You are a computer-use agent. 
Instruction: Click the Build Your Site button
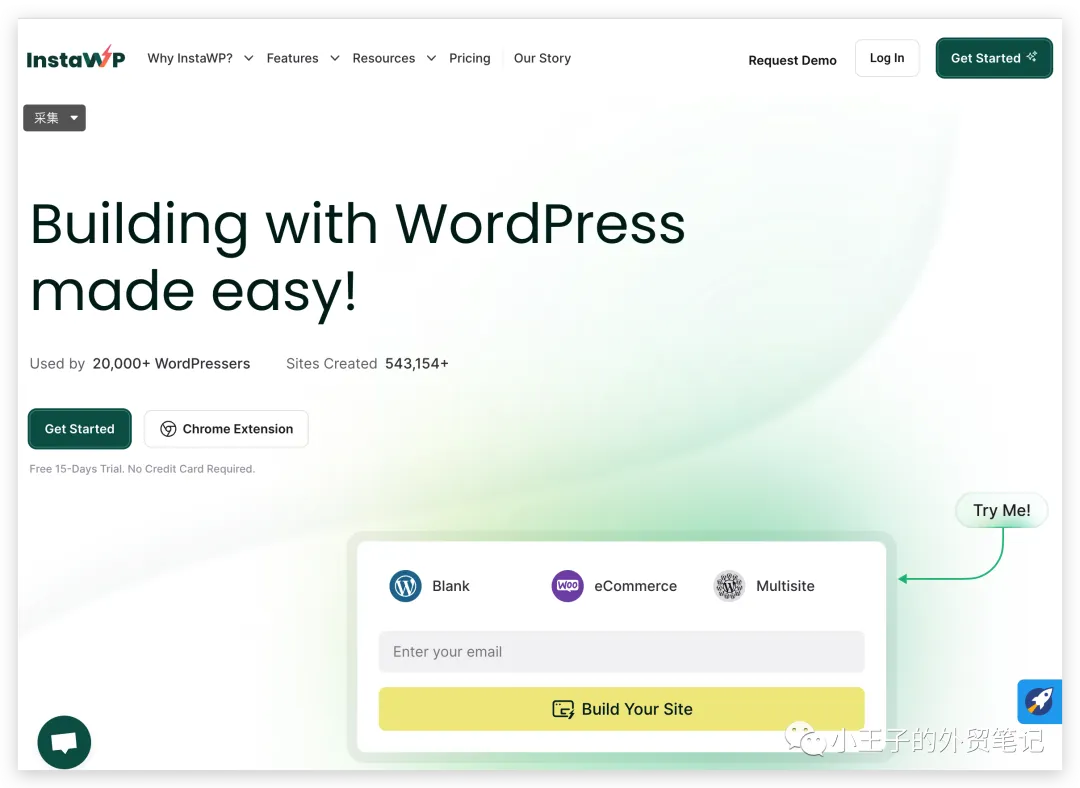(x=621, y=709)
